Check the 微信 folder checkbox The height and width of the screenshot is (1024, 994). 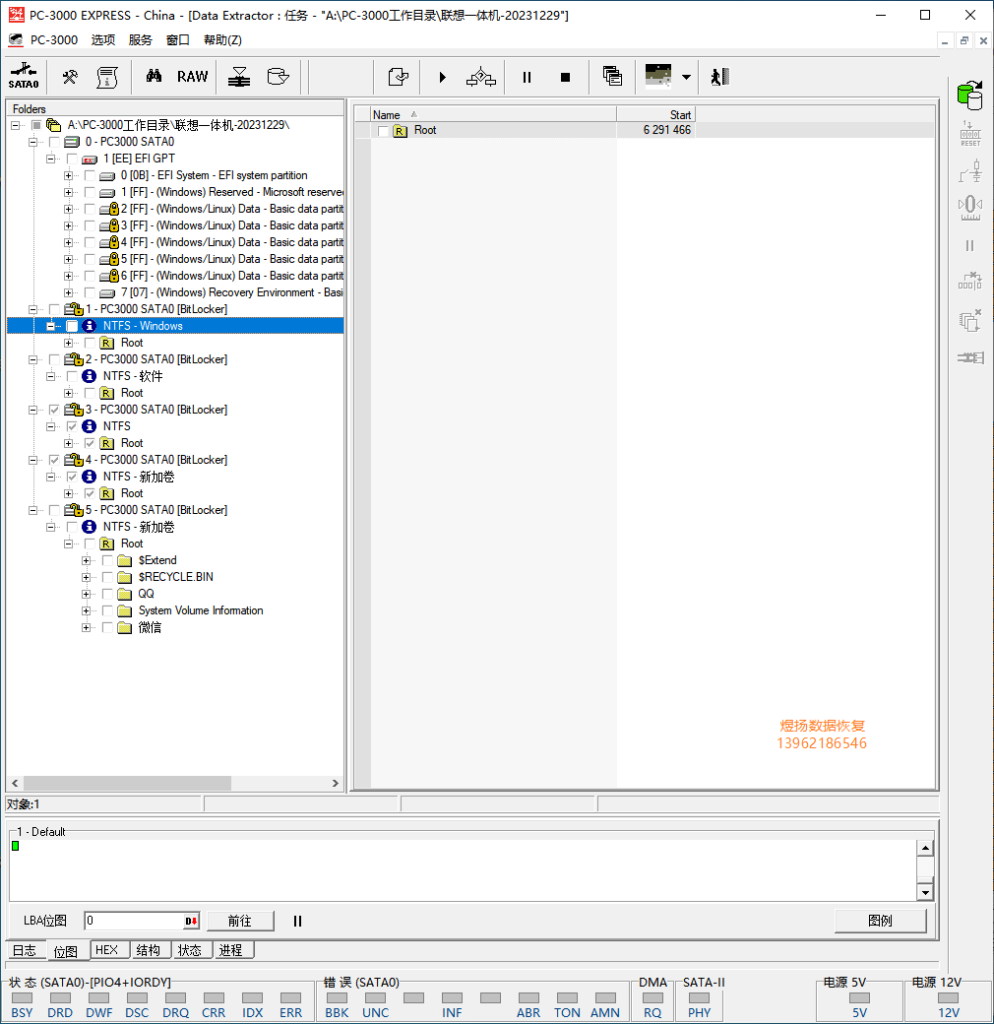[107, 628]
